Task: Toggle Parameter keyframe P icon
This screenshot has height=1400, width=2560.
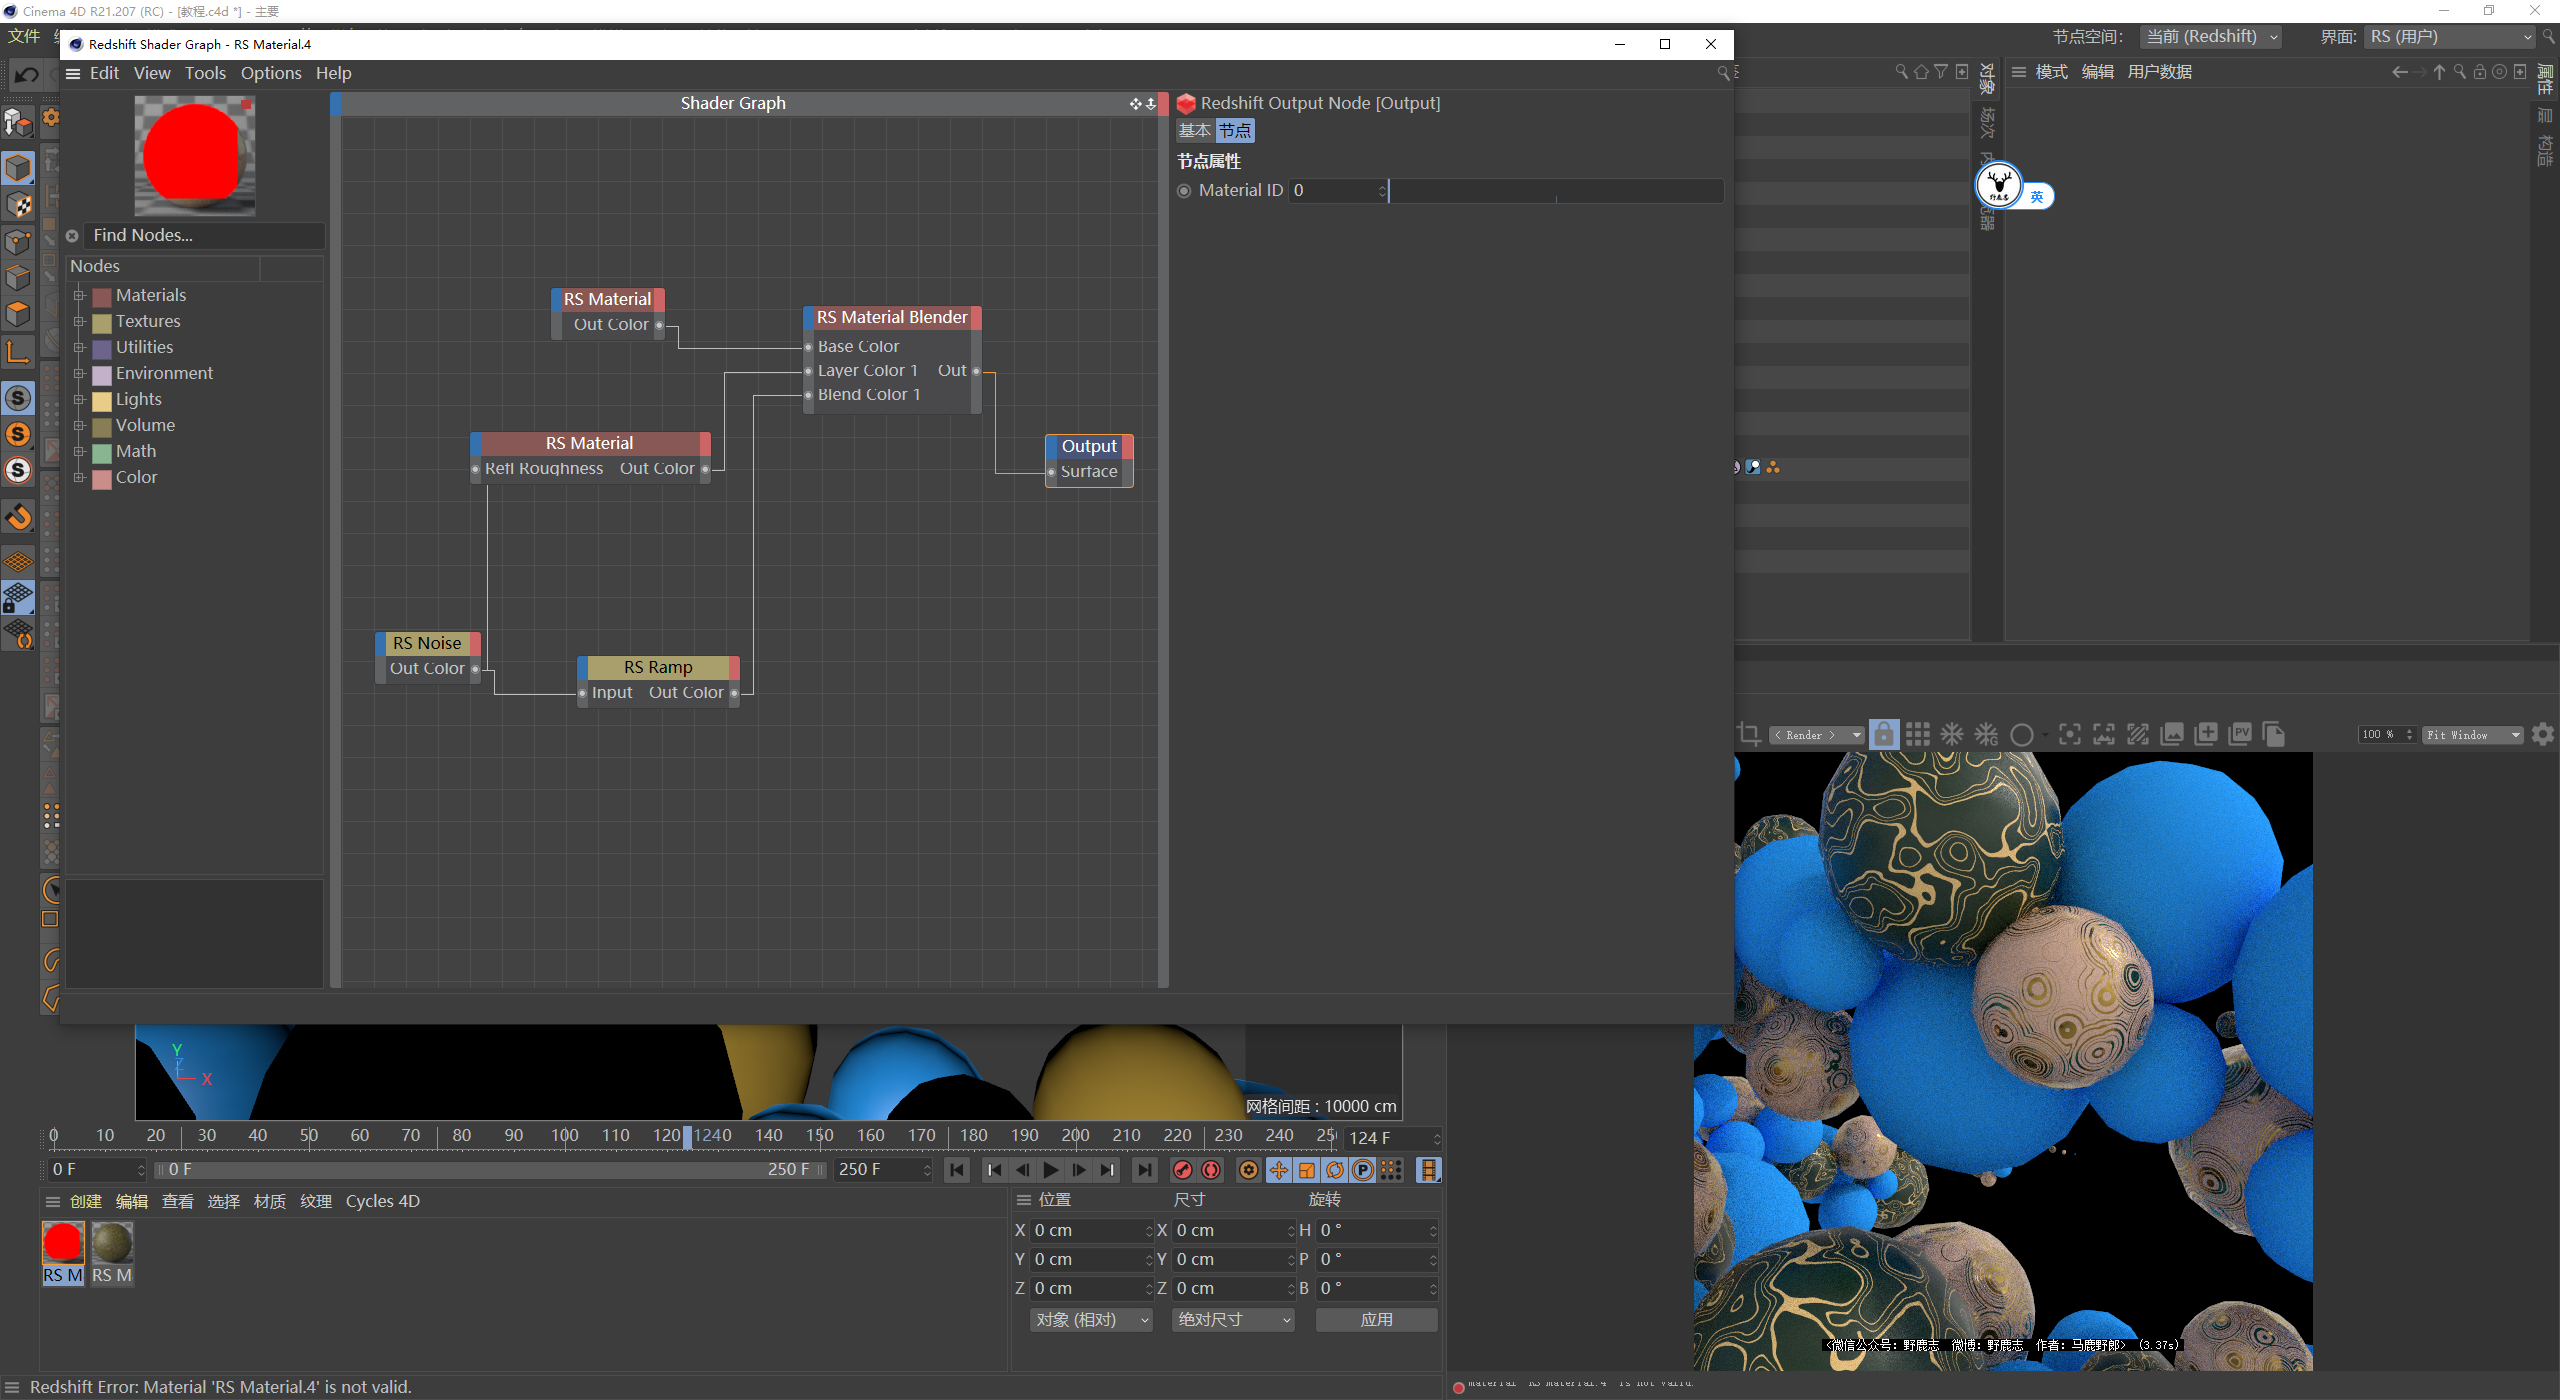Action: pyautogui.click(x=1363, y=1170)
